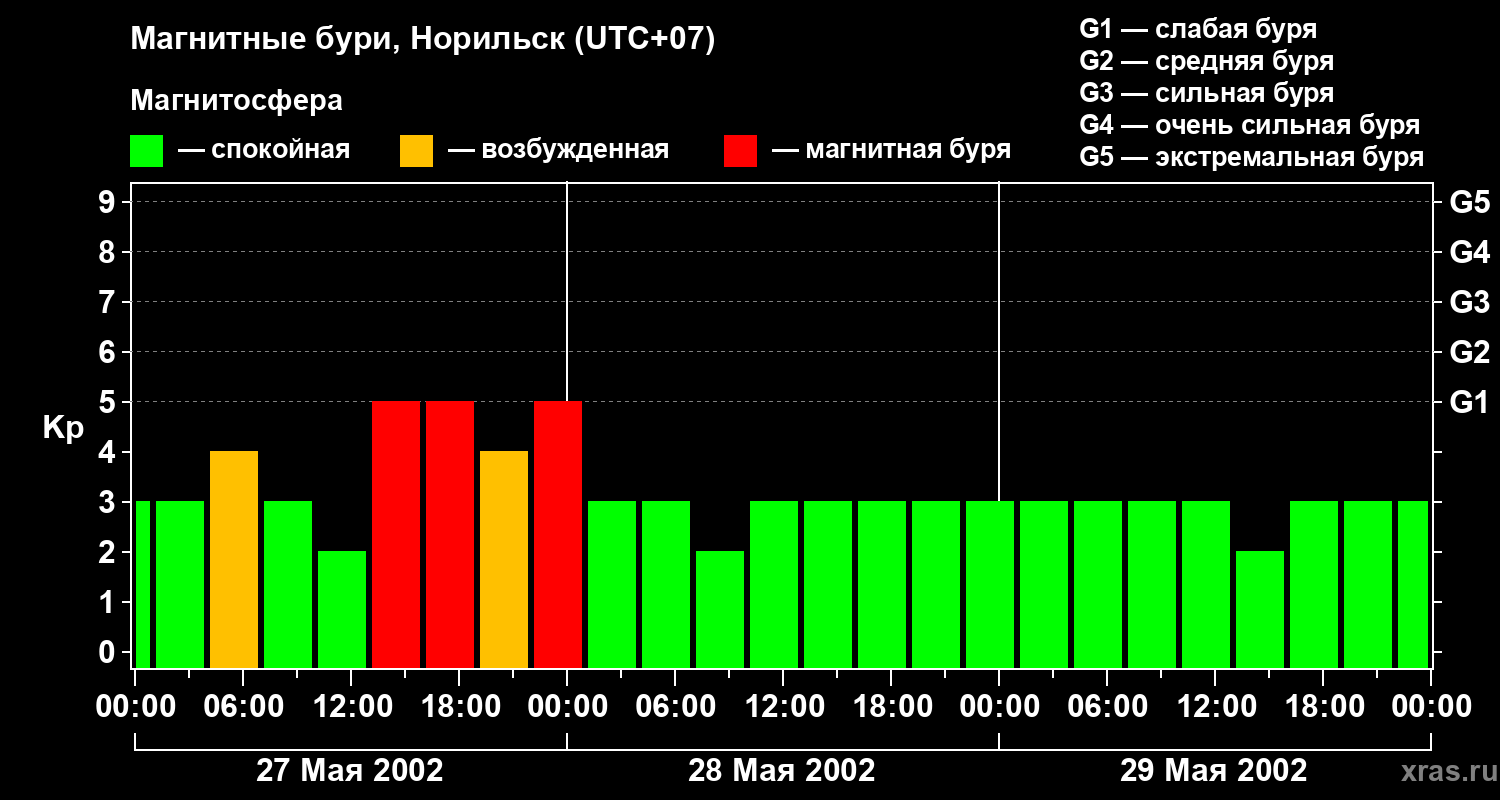This screenshot has height=800, width=1500.
Task: Click the green 'спокойная' legend swatch
Action: click(x=147, y=151)
